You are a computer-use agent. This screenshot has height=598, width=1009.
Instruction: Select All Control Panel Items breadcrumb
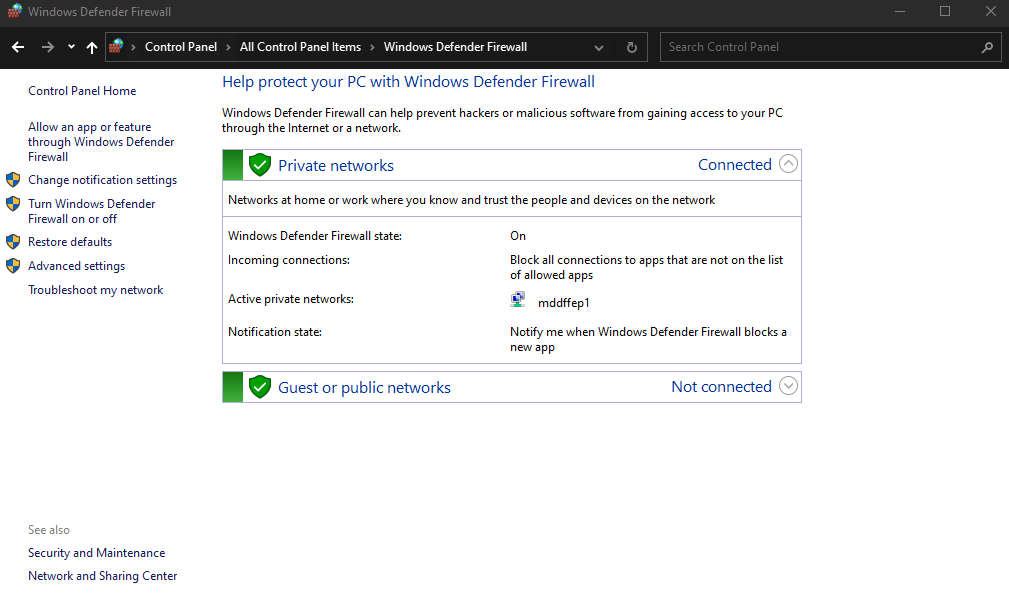click(301, 47)
